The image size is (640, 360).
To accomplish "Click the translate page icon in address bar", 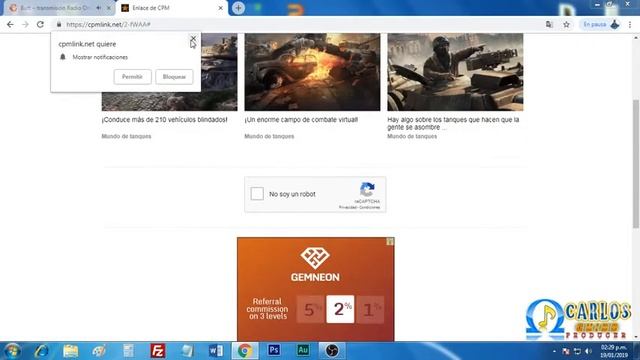I will [x=549, y=24].
